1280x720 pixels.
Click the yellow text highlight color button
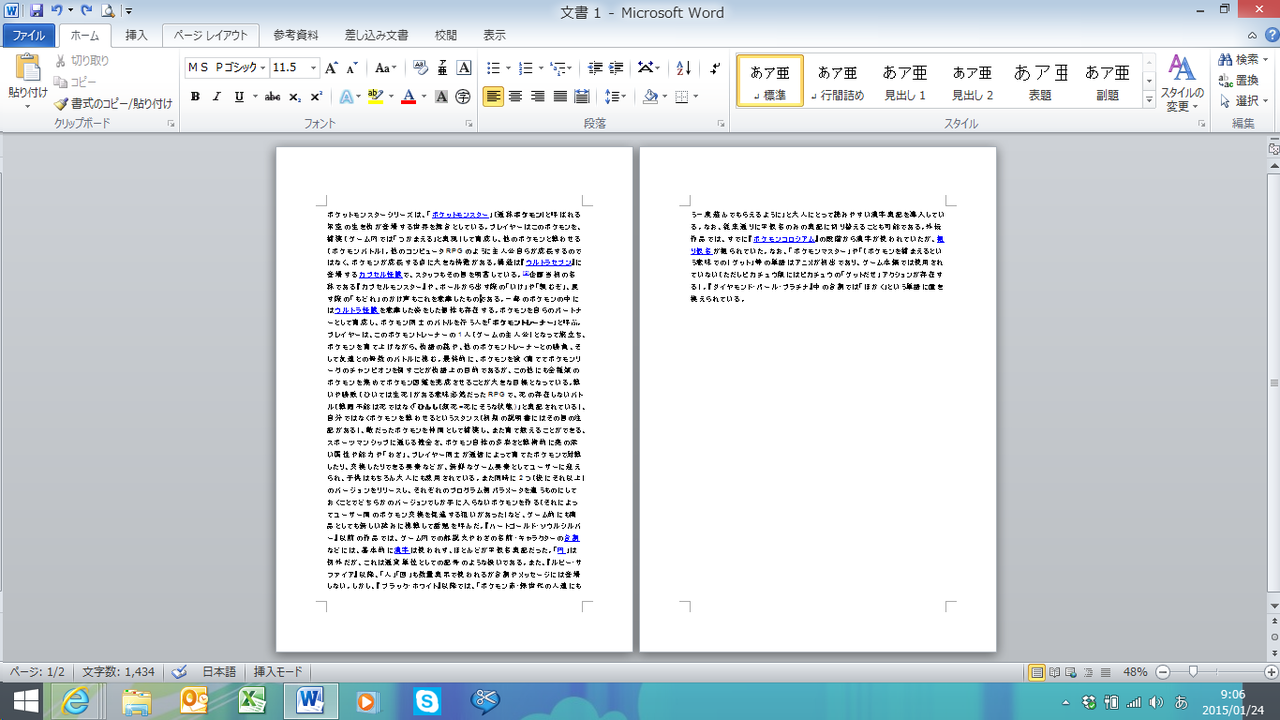pos(375,97)
